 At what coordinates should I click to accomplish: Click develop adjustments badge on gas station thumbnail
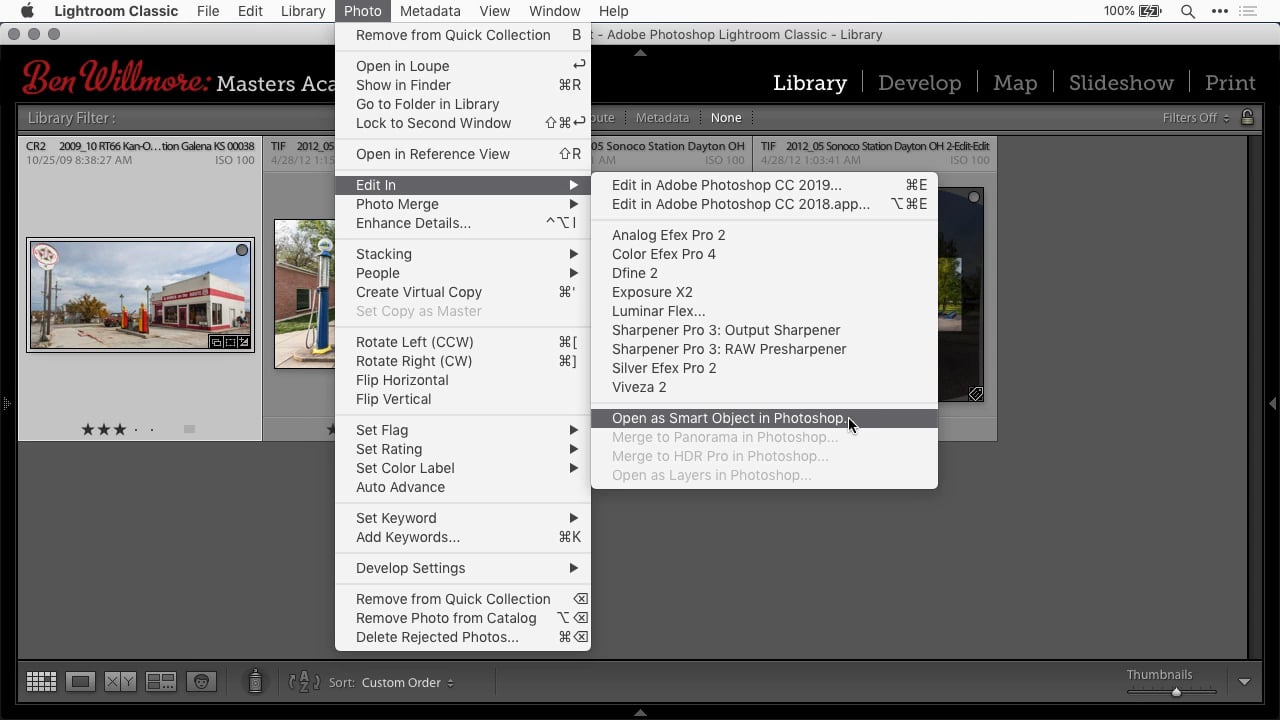coord(242,342)
